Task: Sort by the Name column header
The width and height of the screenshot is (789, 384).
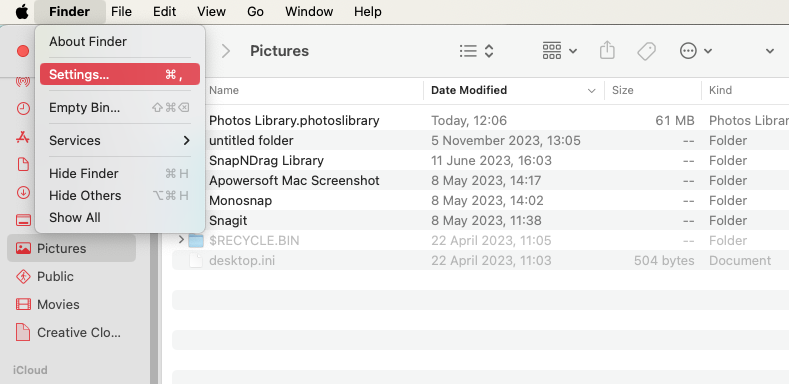Action: point(224,91)
